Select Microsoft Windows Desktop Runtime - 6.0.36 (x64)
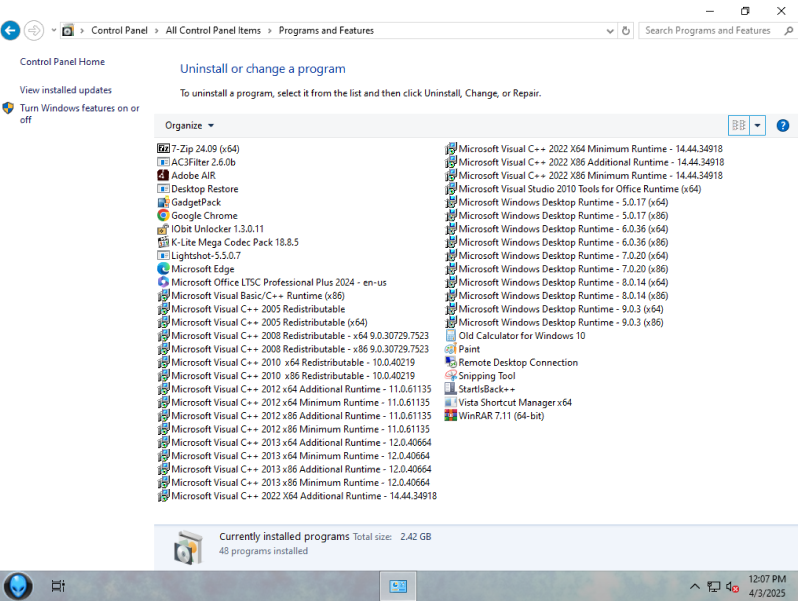798x601 pixels. pos(557,229)
